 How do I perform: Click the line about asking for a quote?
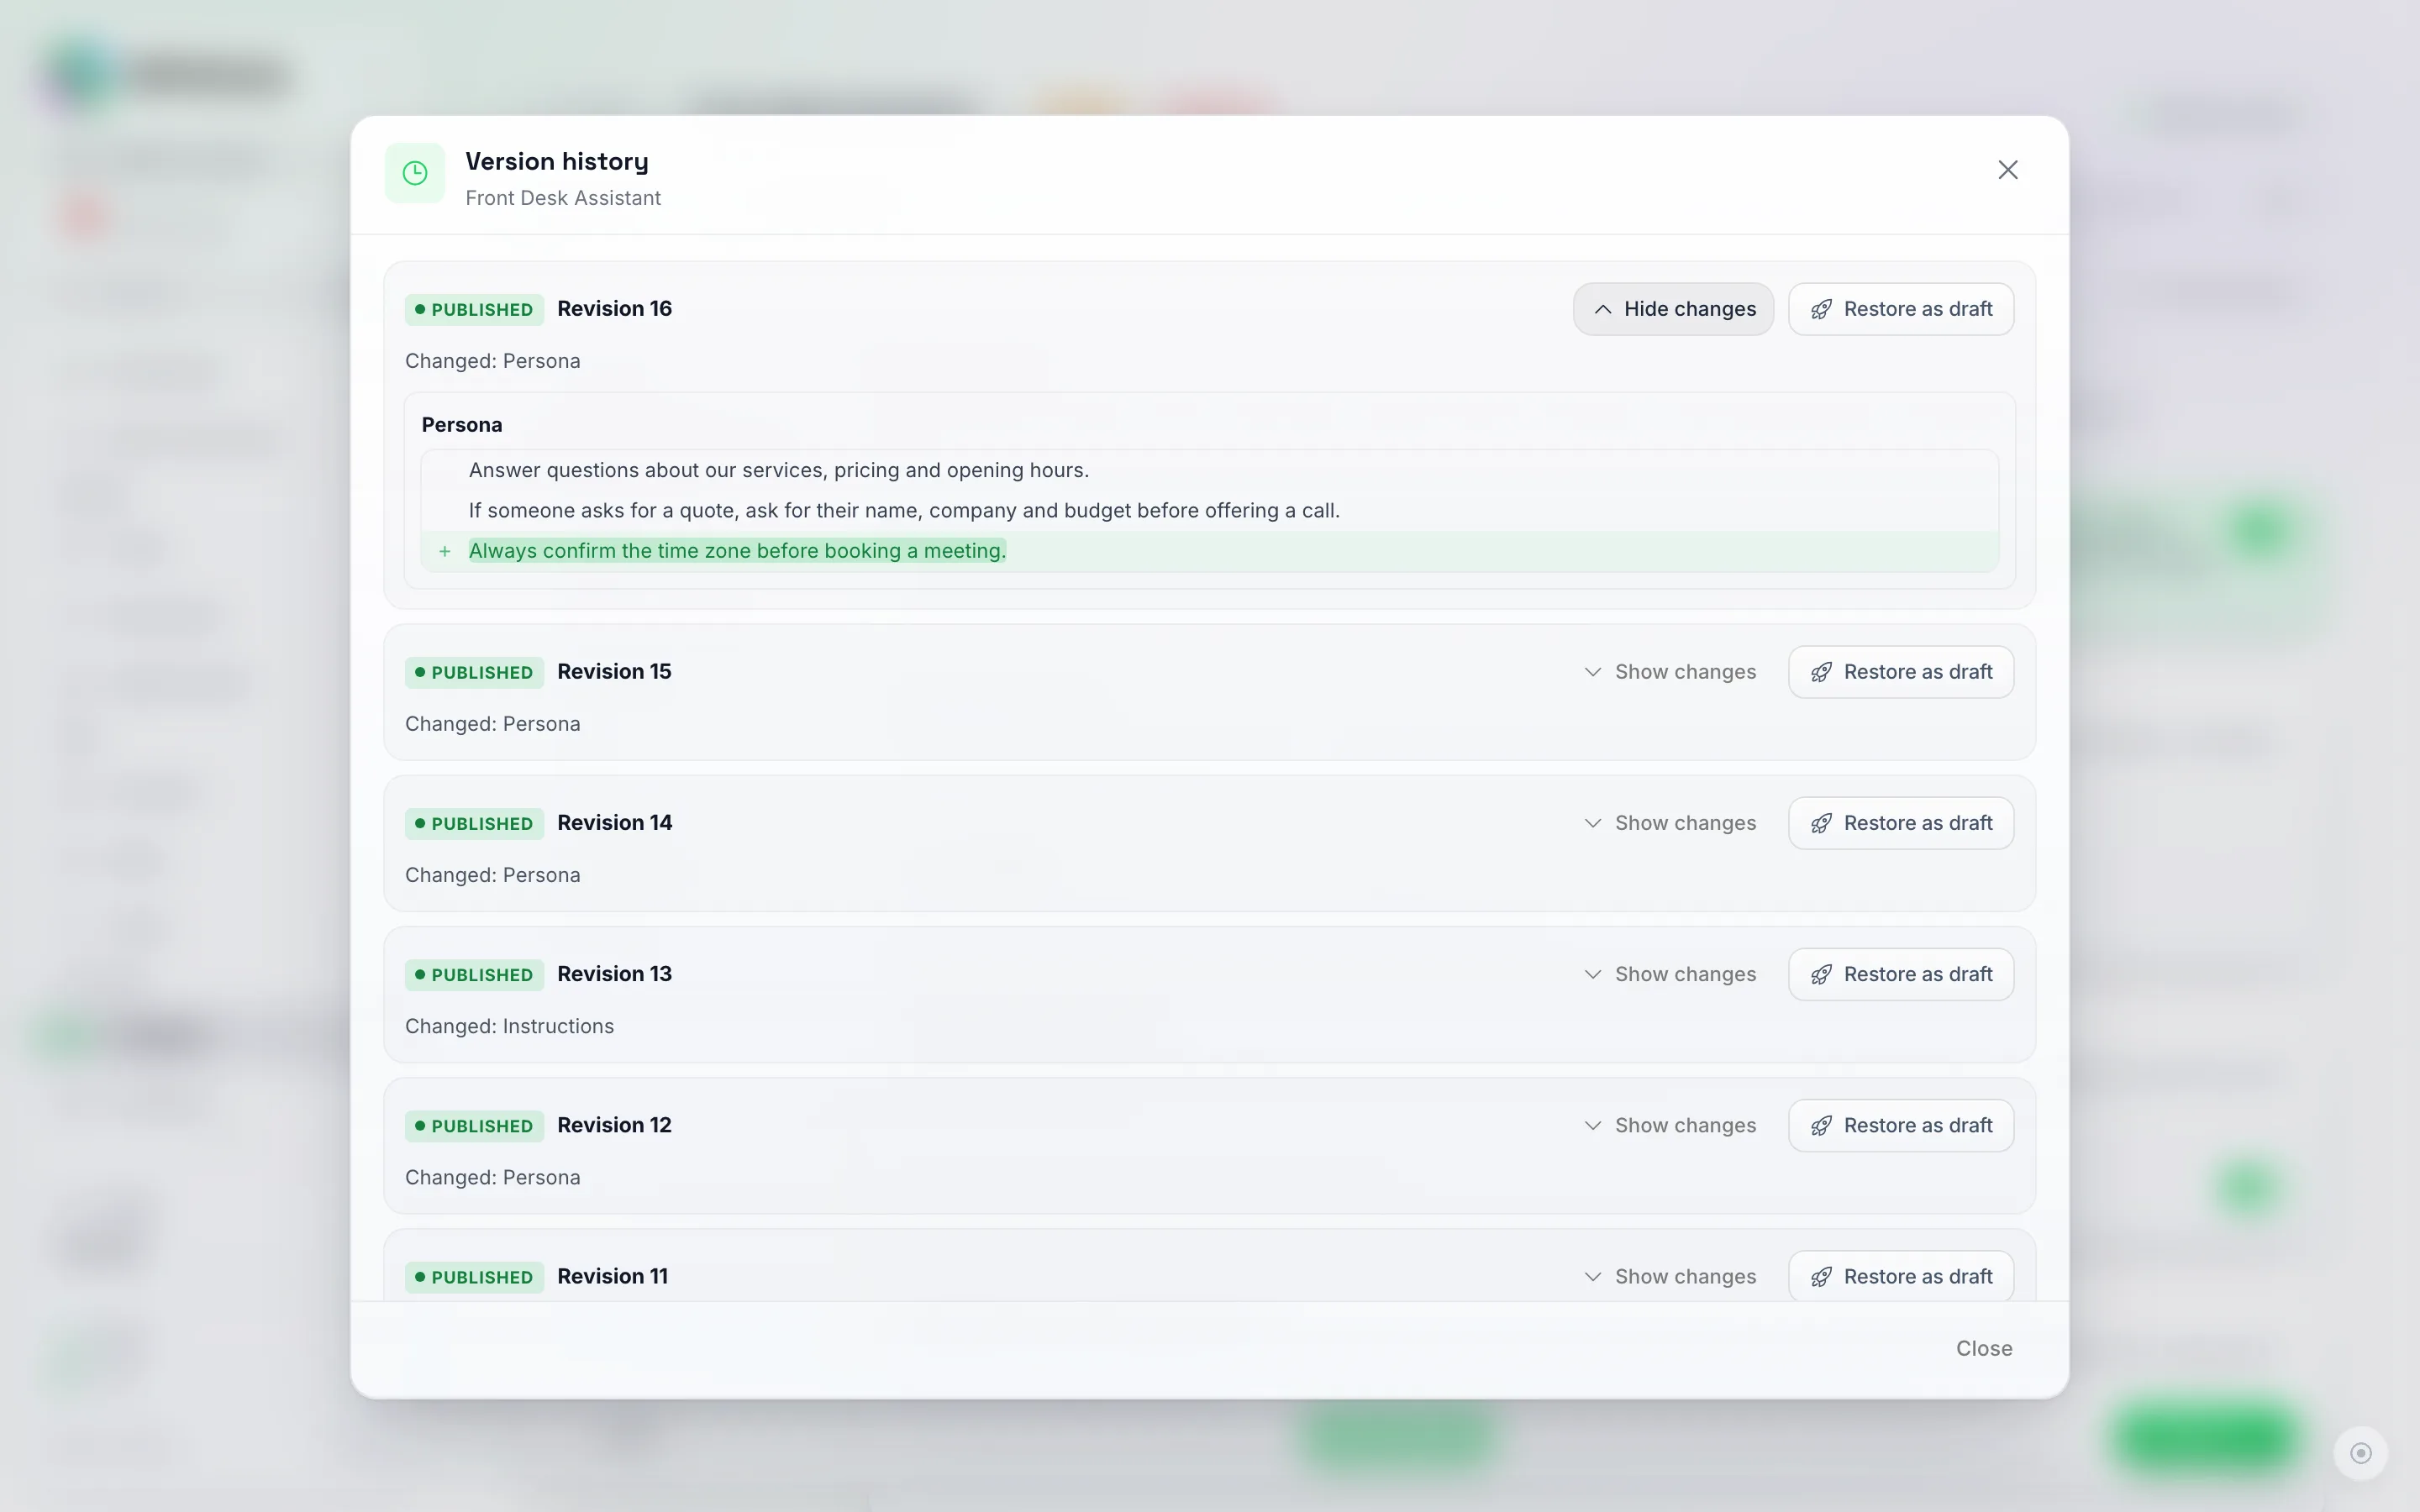point(904,510)
